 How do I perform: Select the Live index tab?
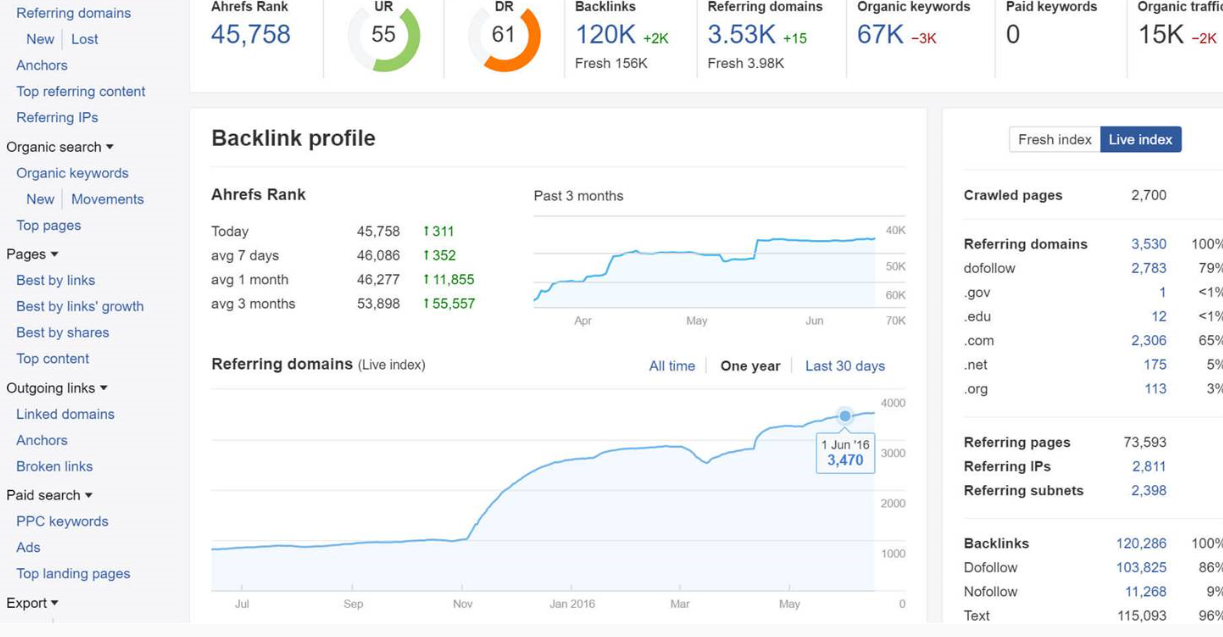click(x=1140, y=139)
